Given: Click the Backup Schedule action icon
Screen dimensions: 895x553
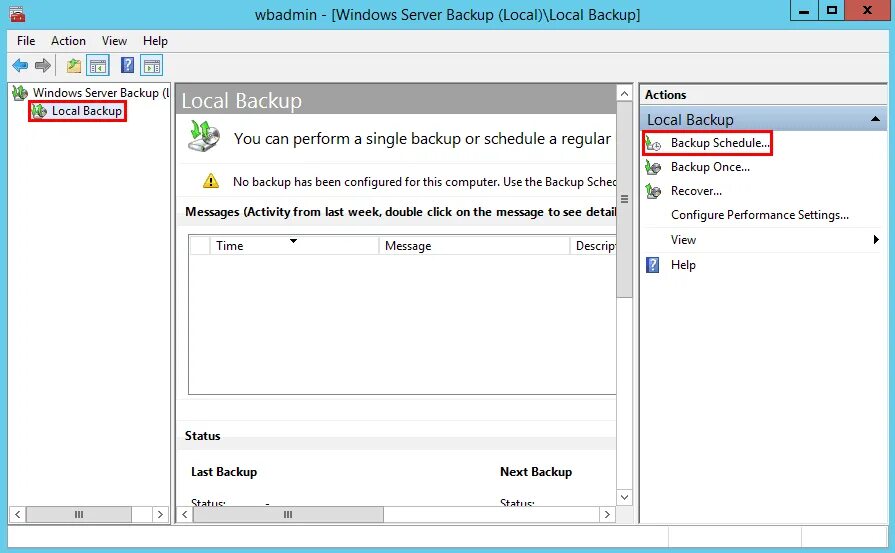Looking at the screenshot, I should [653, 143].
